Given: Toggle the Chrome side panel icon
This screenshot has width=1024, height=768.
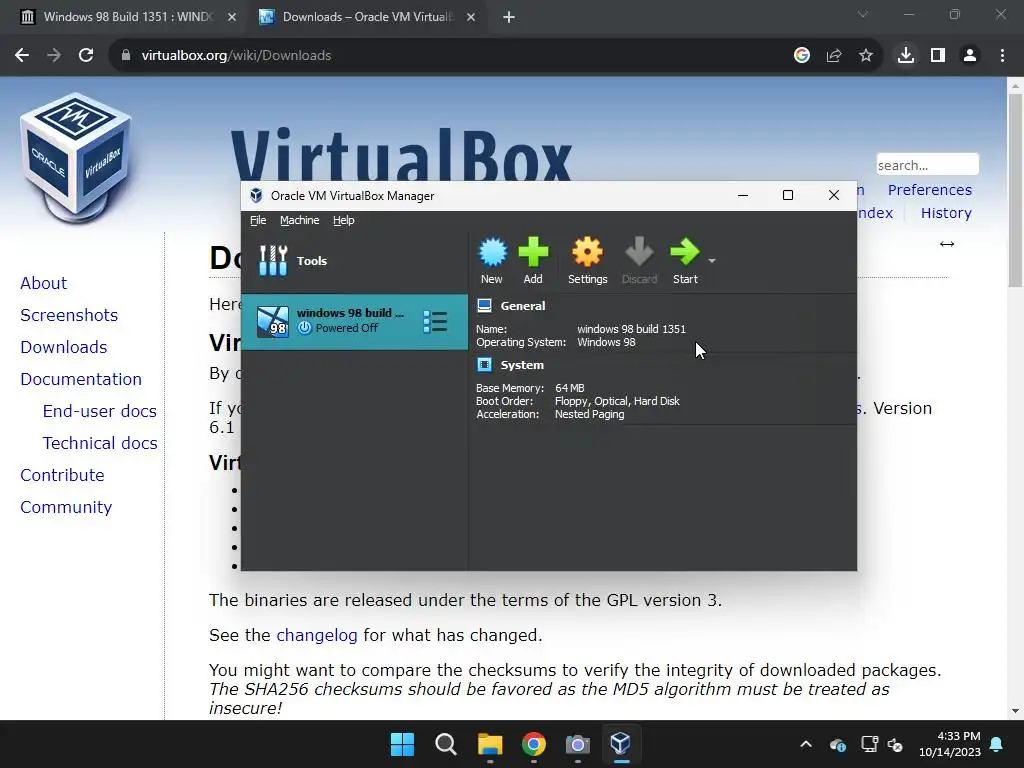Looking at the screenshot, I should (938, 56).
